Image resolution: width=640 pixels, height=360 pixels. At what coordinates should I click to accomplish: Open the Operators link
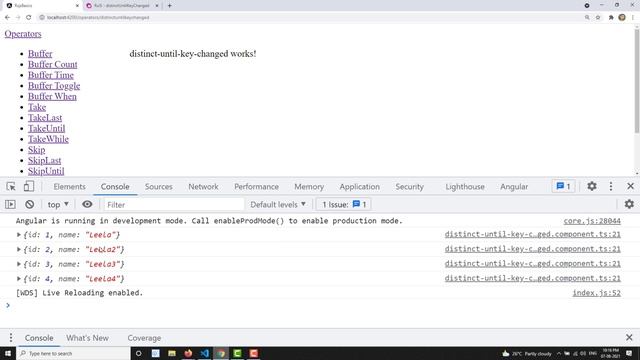23,34
